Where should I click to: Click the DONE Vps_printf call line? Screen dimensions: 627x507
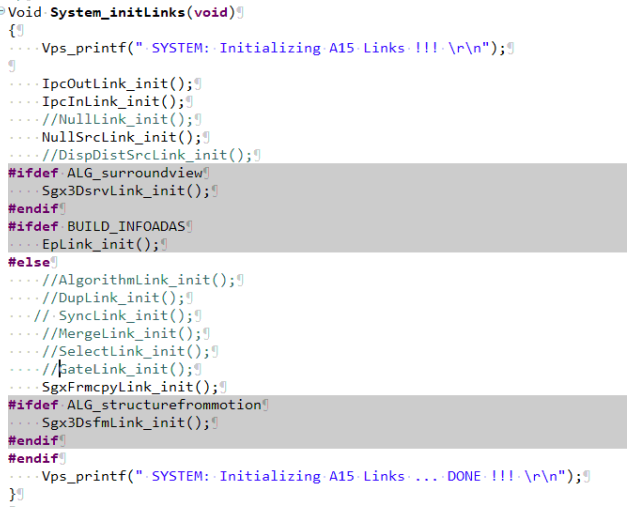click(x=312, y=476)
